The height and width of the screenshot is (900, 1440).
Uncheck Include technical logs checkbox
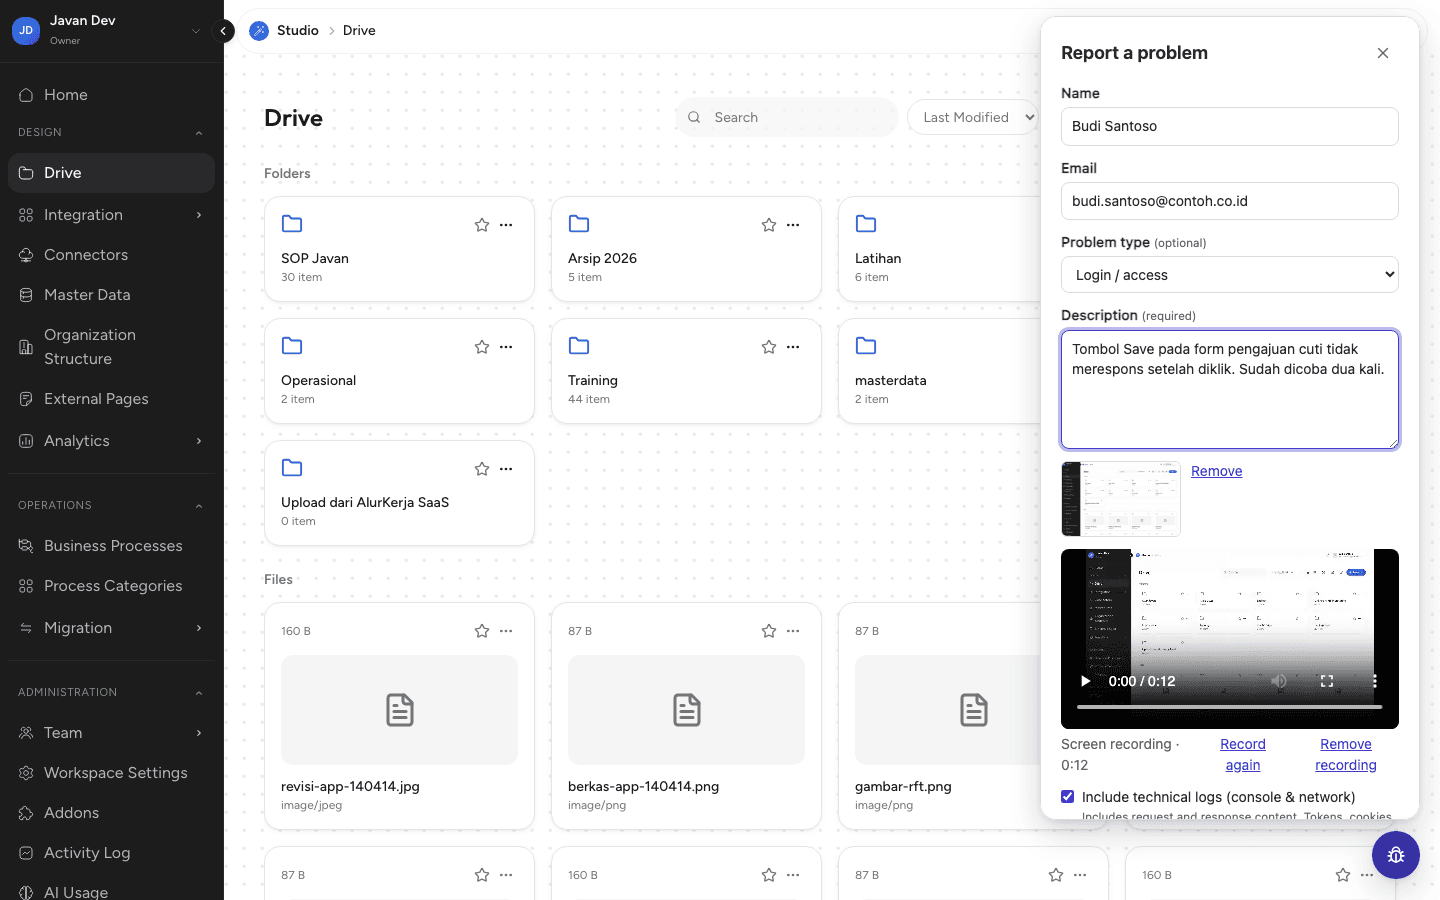[1068, 797]
